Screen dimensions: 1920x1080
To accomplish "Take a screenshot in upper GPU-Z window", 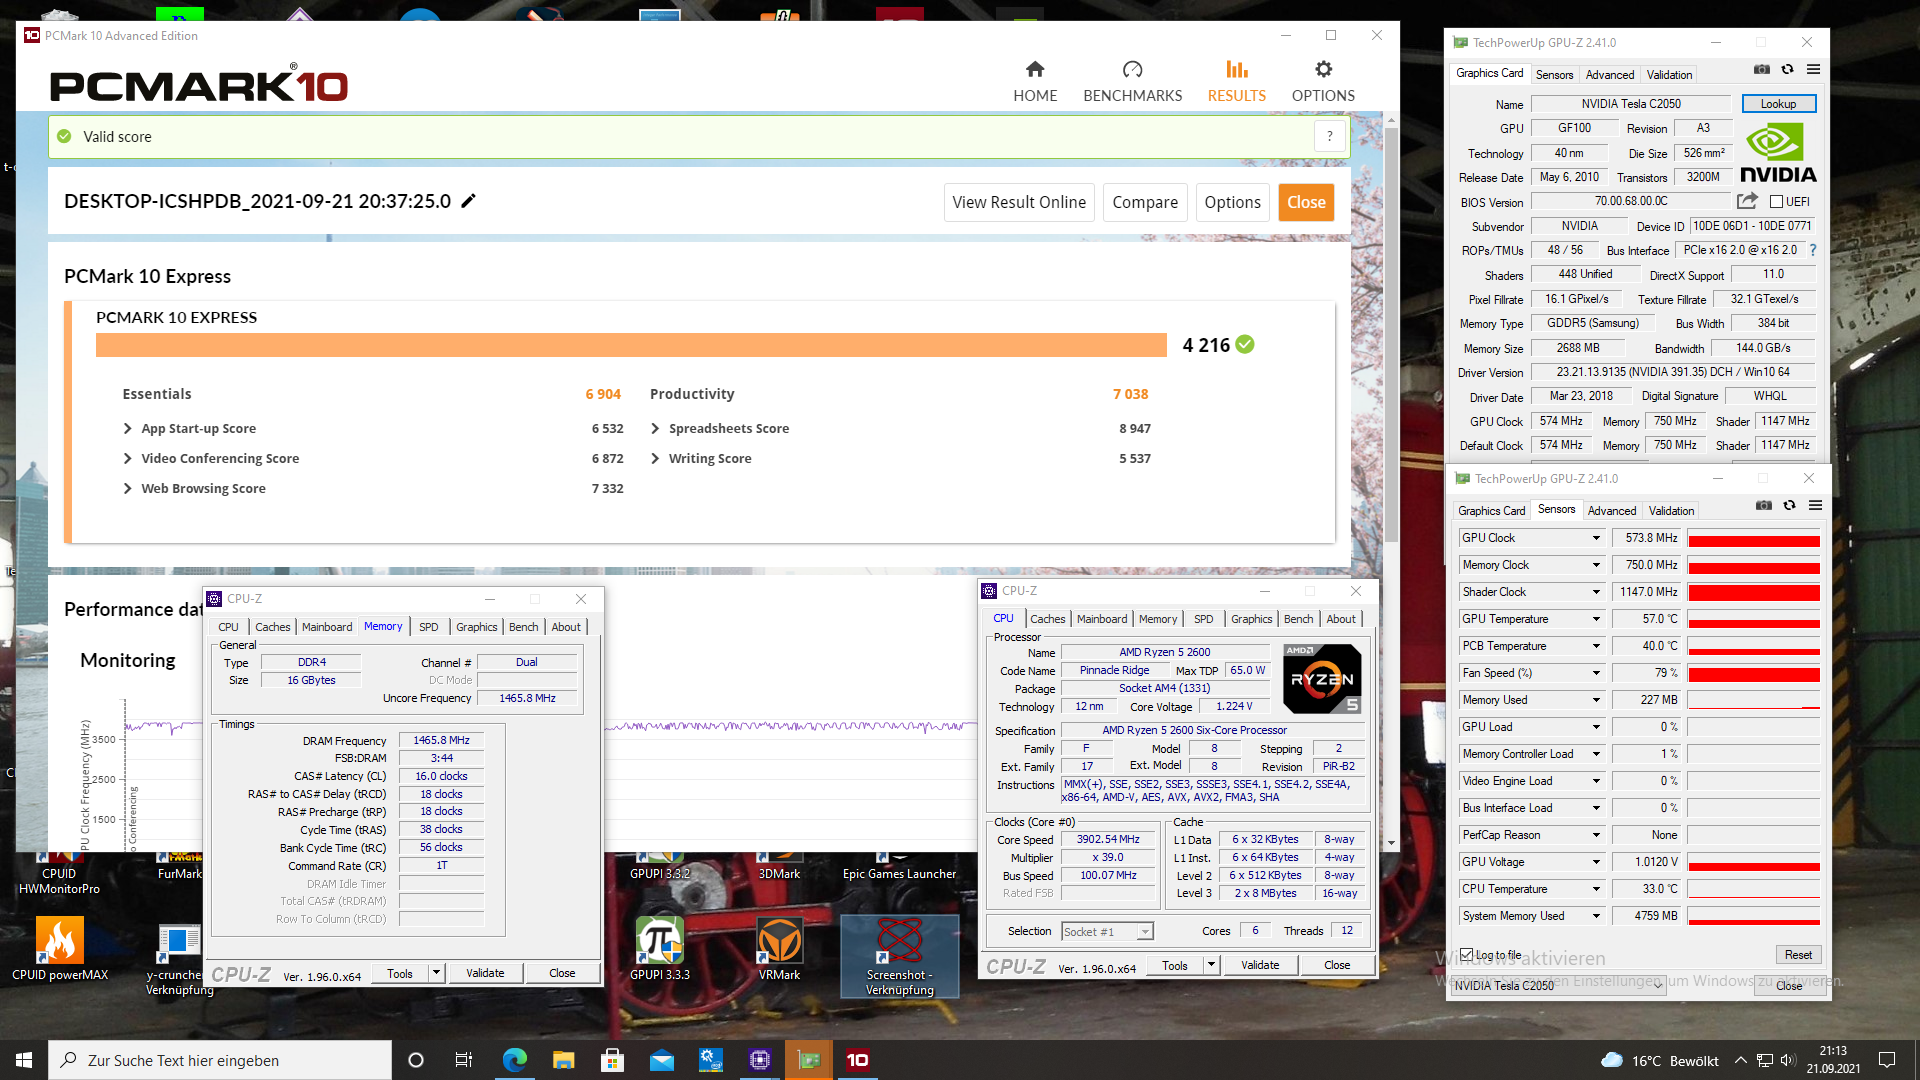I will point(1762,69).
